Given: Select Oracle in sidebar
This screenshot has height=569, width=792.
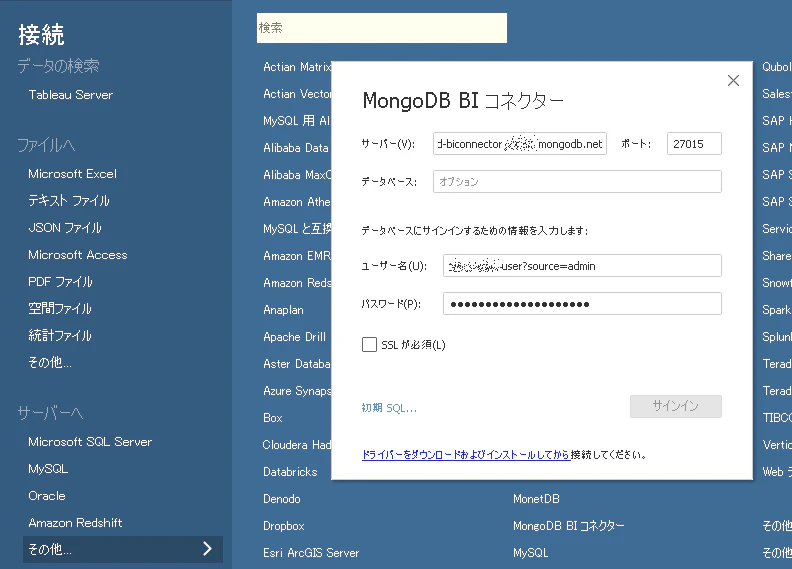Looking at the screenshot, I should (46, 496).
